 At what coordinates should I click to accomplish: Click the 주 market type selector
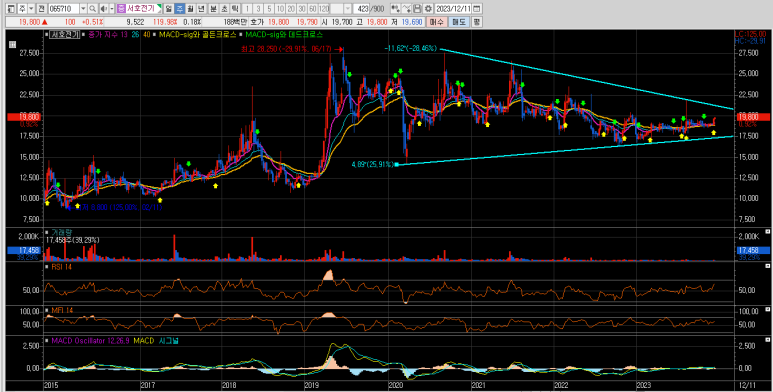point(23,9)
